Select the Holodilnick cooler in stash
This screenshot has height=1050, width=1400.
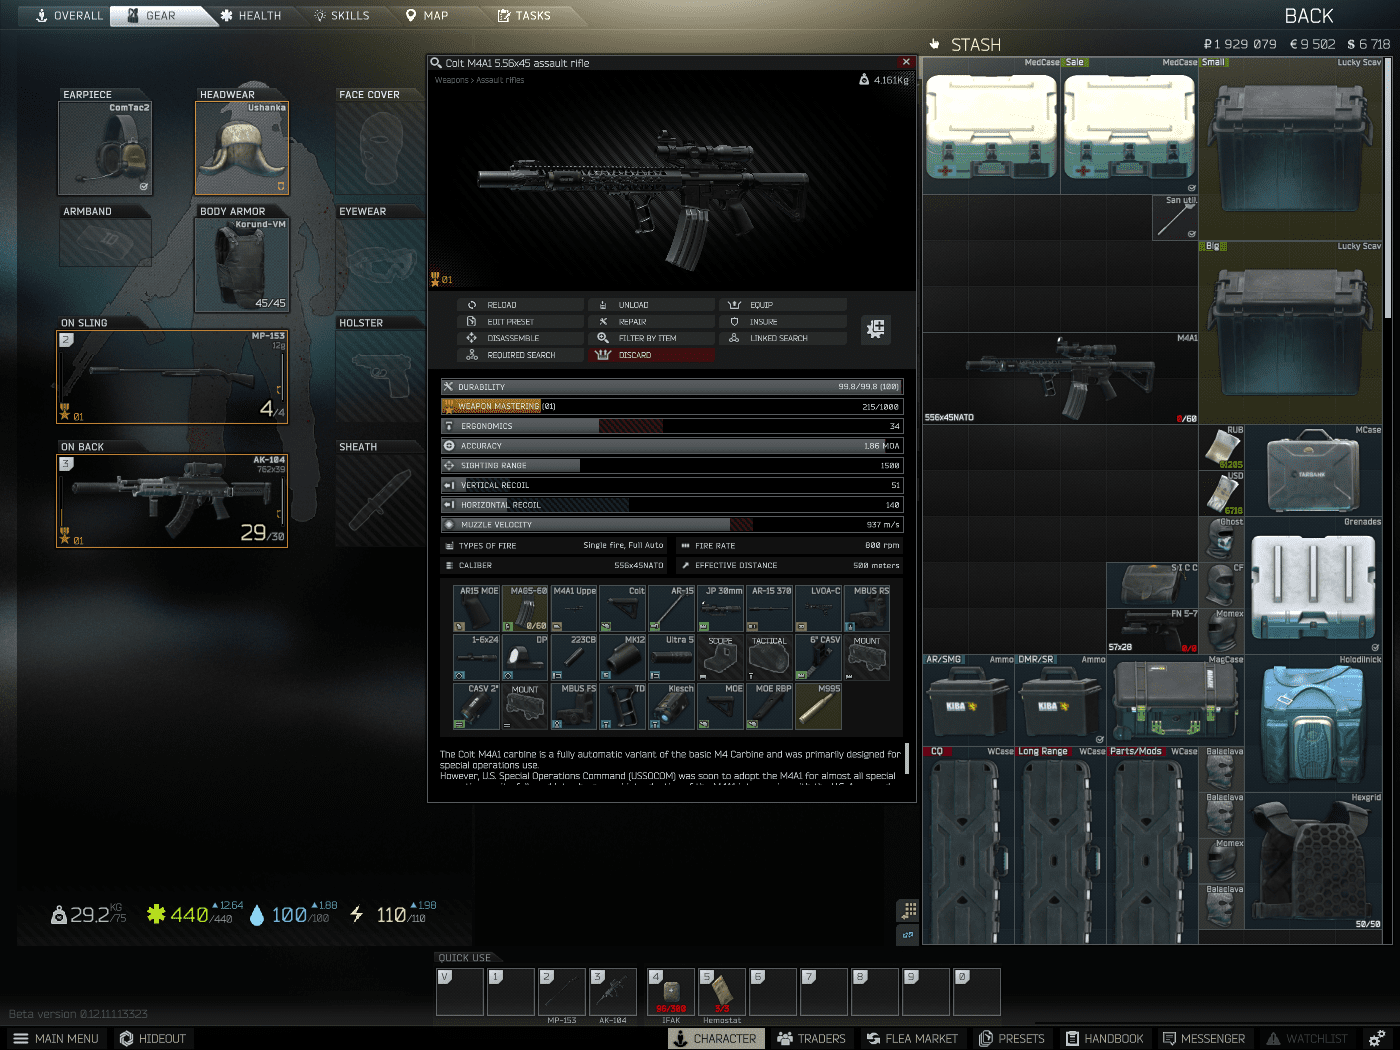(x=1313, y=723)
